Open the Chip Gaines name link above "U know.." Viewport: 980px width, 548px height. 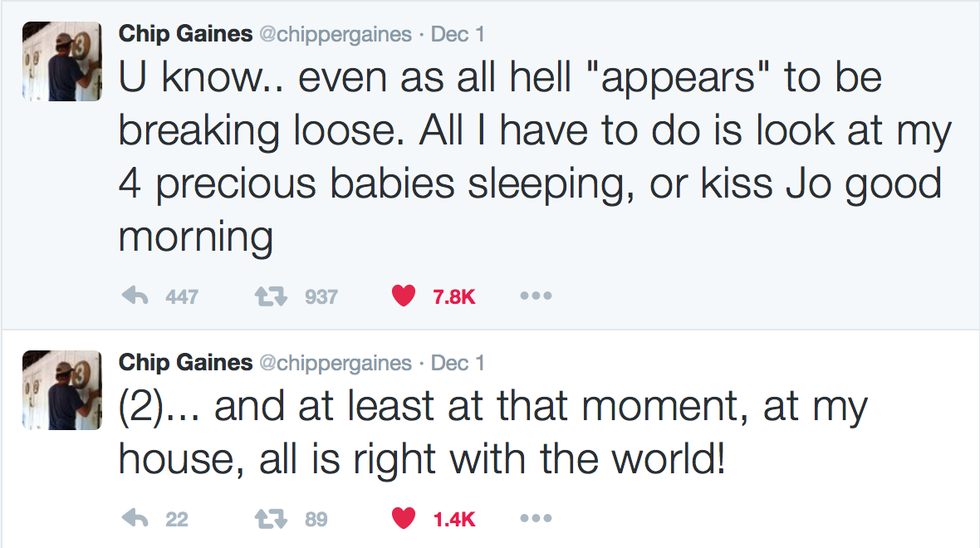coord(184,34)
